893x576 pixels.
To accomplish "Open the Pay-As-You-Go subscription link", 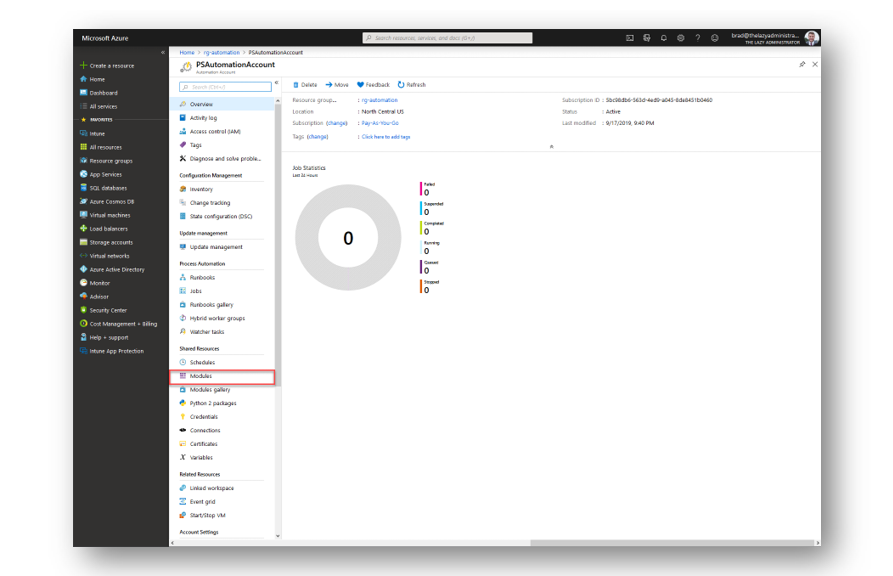I will coord(380,123).
